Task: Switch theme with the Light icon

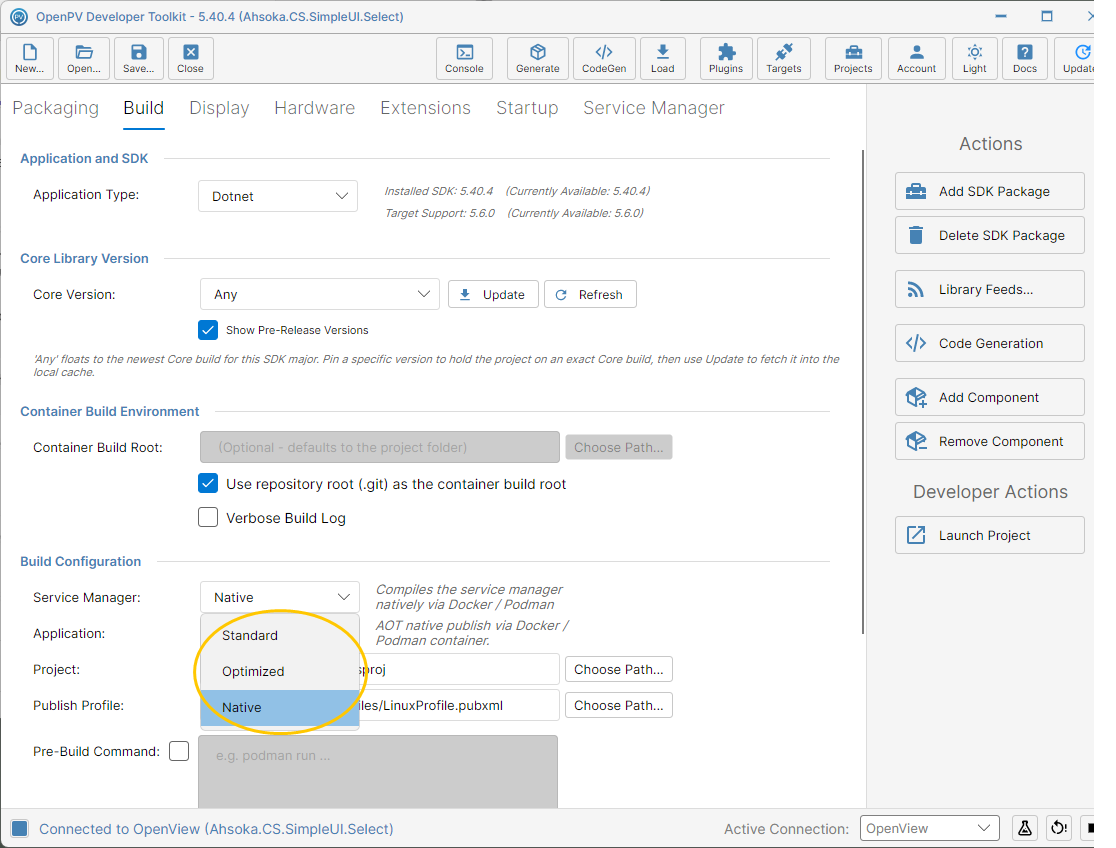Action: [975, 58]
